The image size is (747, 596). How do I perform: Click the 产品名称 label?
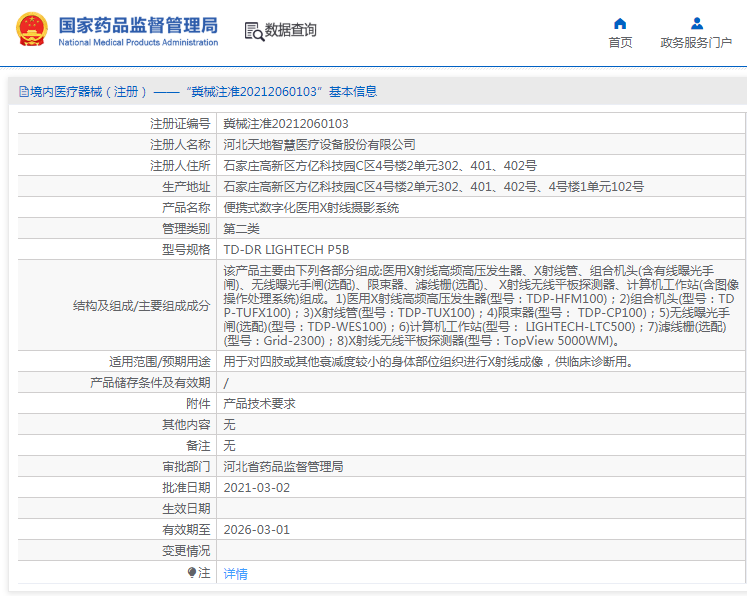pos(186,208)
